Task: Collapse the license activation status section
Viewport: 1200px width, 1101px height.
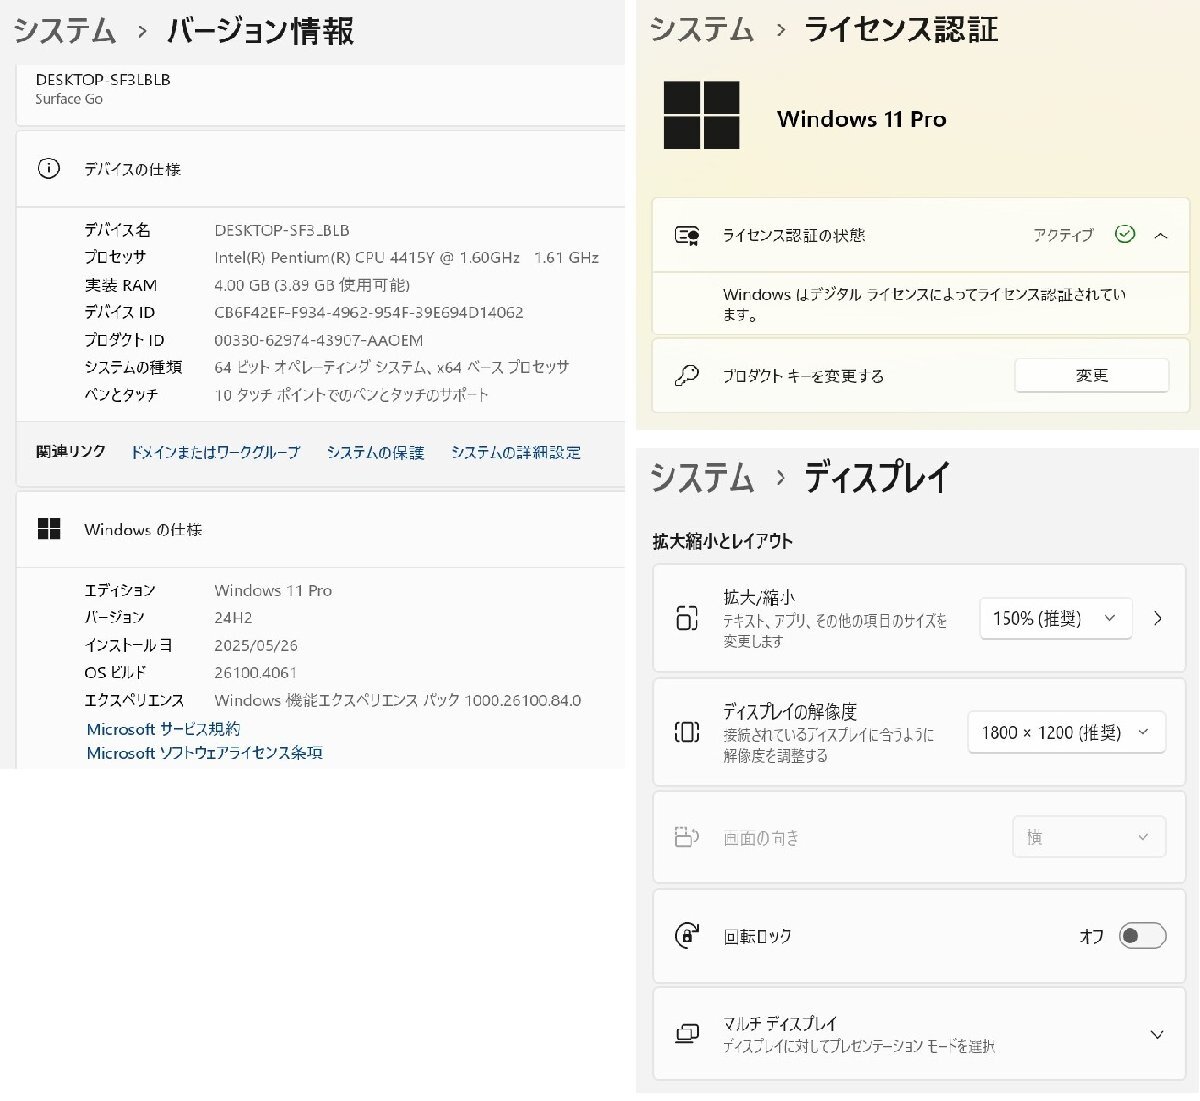Action: (x=1161, y=236)
